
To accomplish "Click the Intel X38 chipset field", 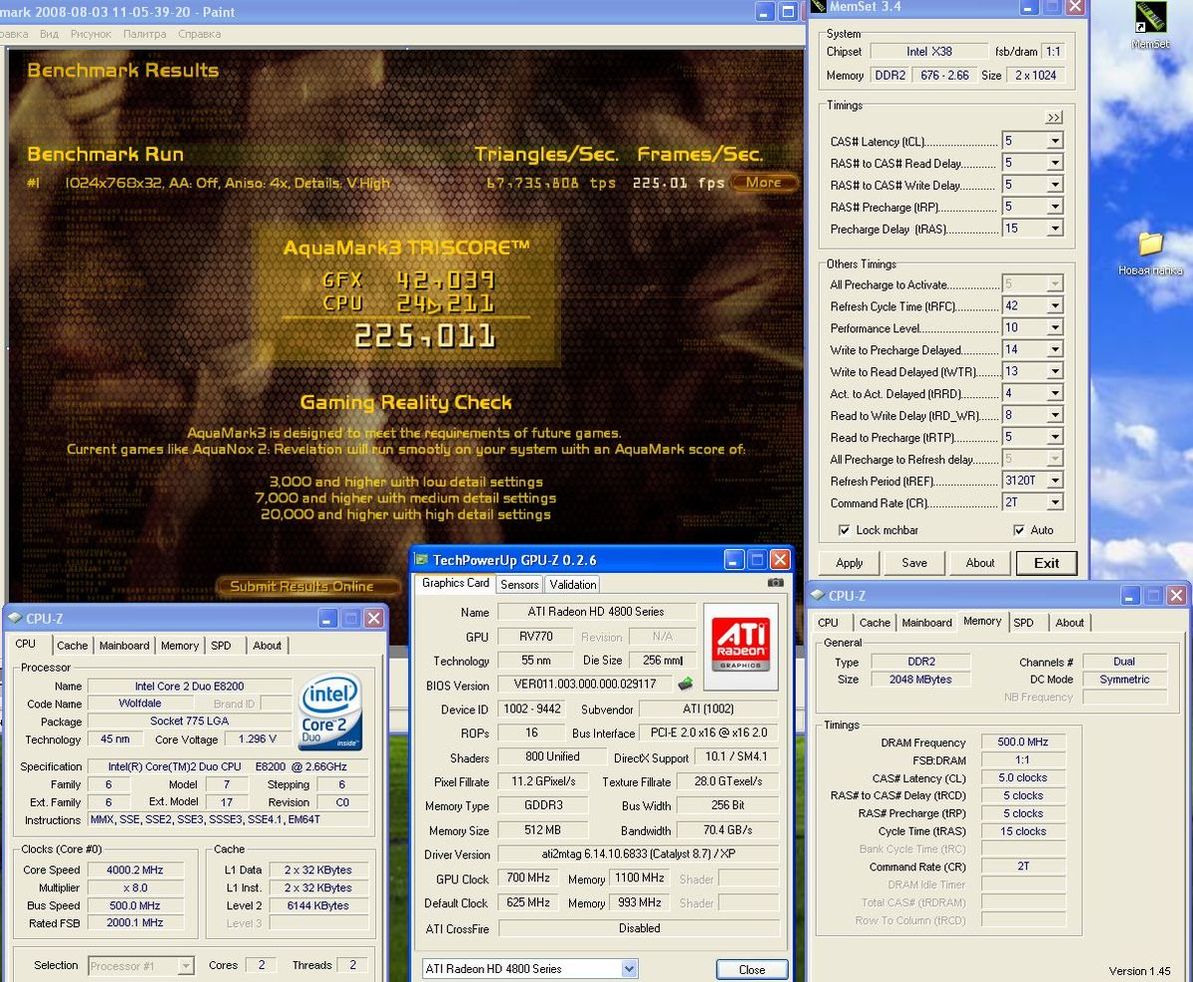I will (x=929, y=52).
